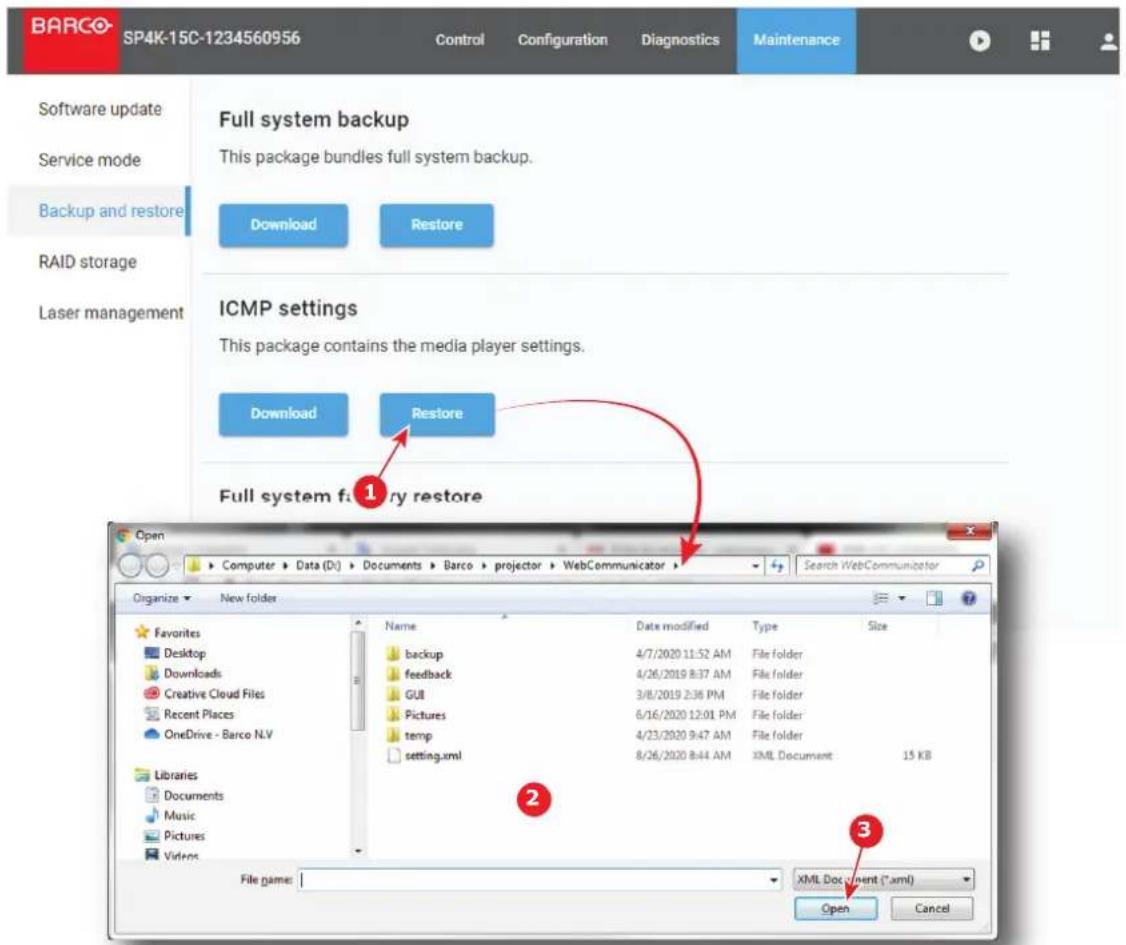
Task: Open the Configuration tab
Action: click(562, 40)
